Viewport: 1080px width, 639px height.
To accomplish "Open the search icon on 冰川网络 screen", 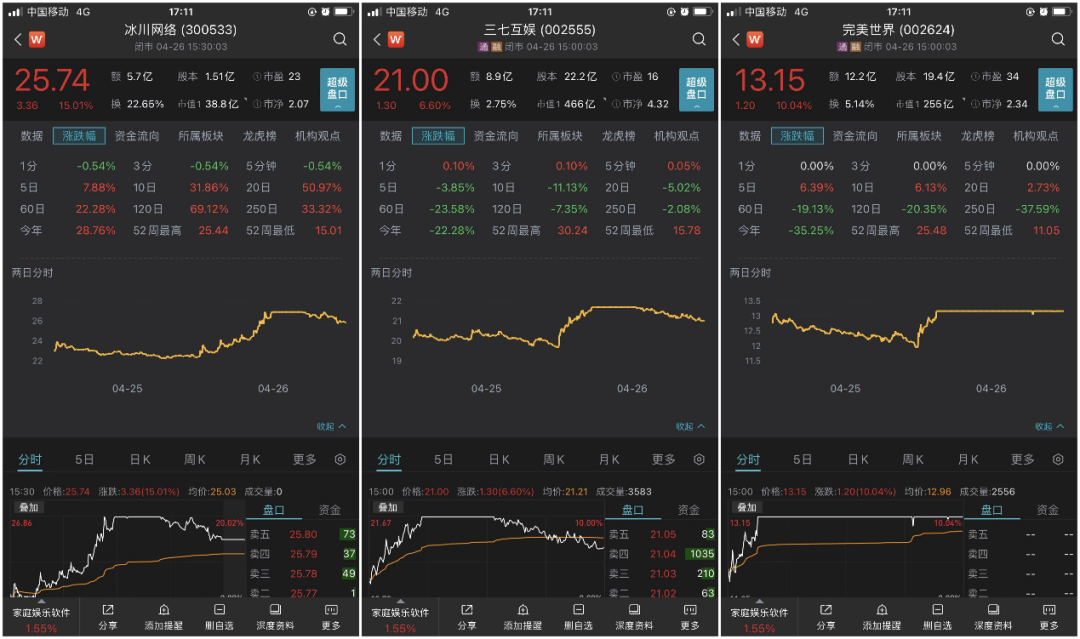I will [x=340, y=40].
